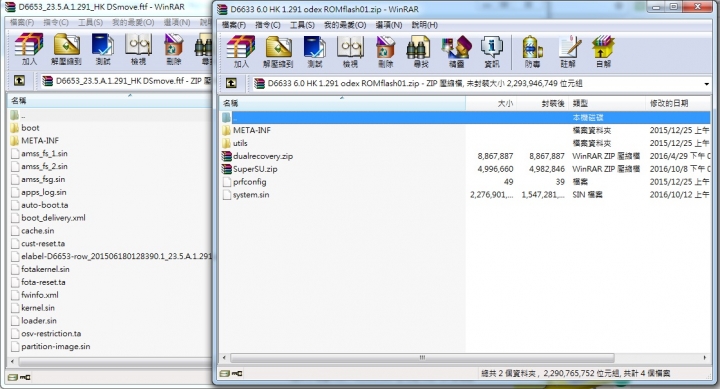This screenshot has width=720, height=389.
Task: Click left scroll arrow in DSmove.ftf window
Action: pyautogui.click(x=12, y=361)
